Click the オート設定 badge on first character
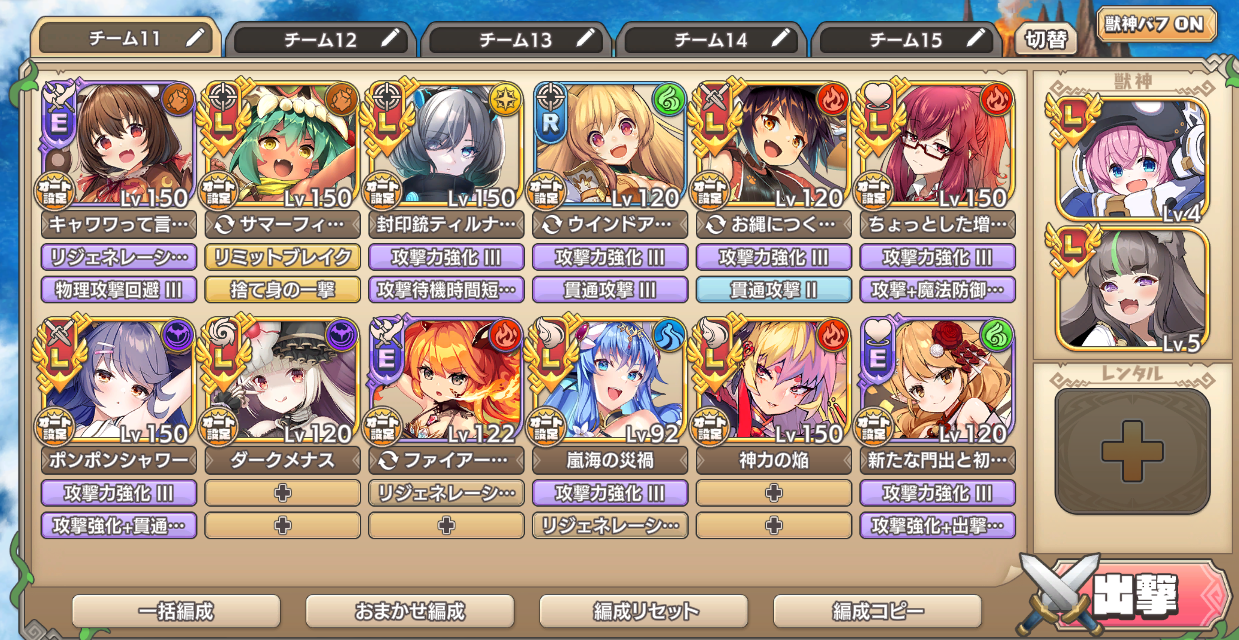The height and width of the screenshot is (640, 1239). [58, 189]
